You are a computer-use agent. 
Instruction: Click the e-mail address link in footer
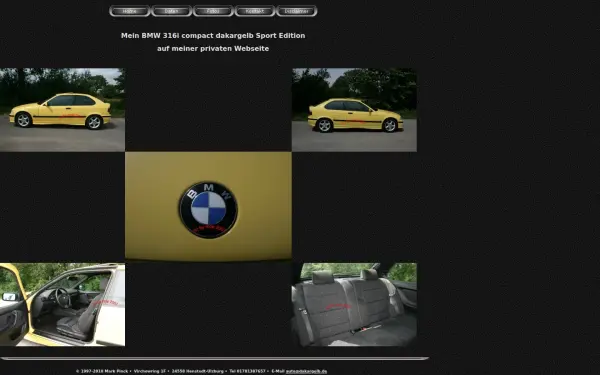(306, 371)
